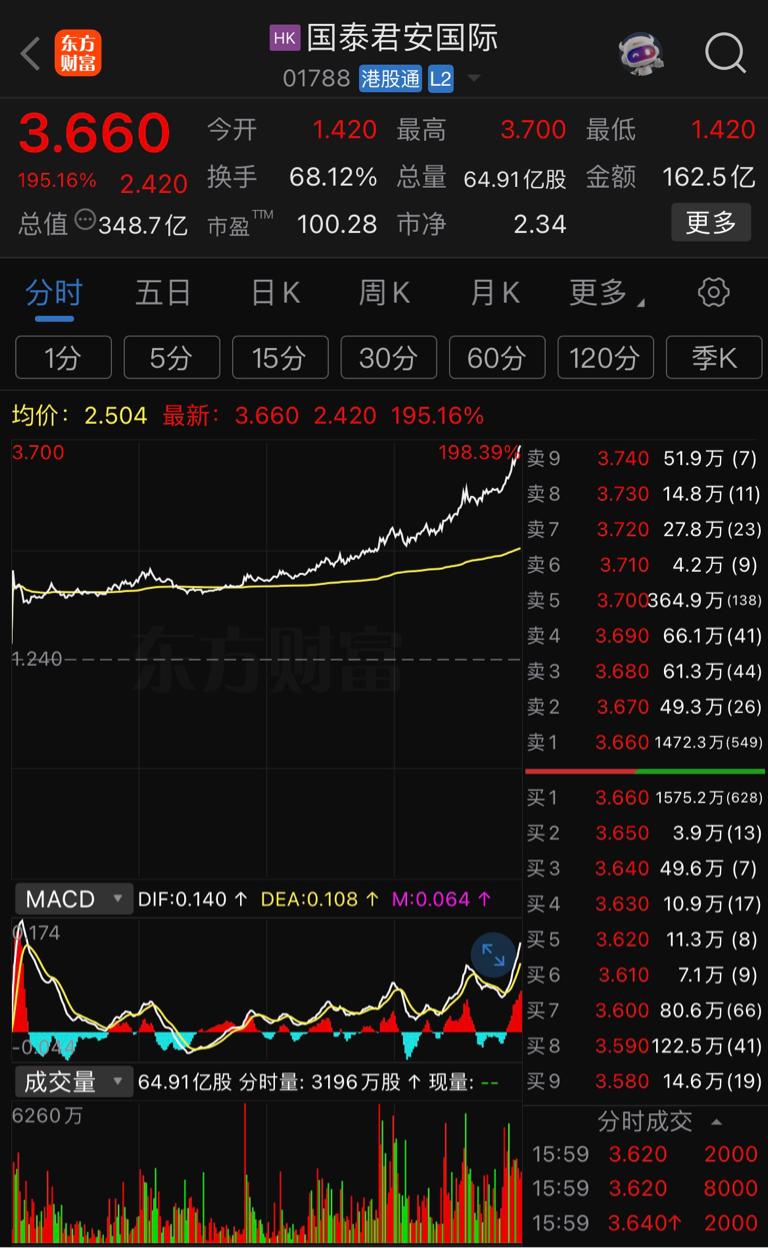The height and width of the screenshot is (1248, 768).
Task: Tap 卖9 row at 3.740
Action: click(644, 459)
